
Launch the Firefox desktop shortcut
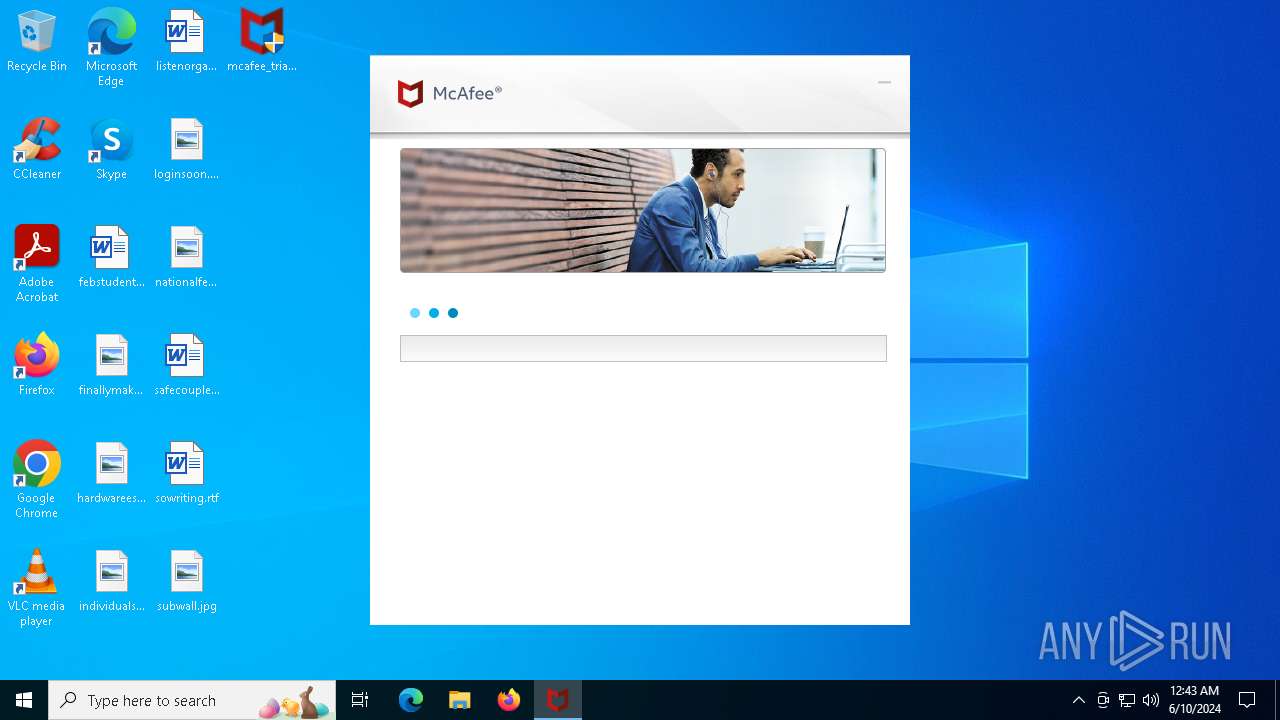[x=37, y=366]
